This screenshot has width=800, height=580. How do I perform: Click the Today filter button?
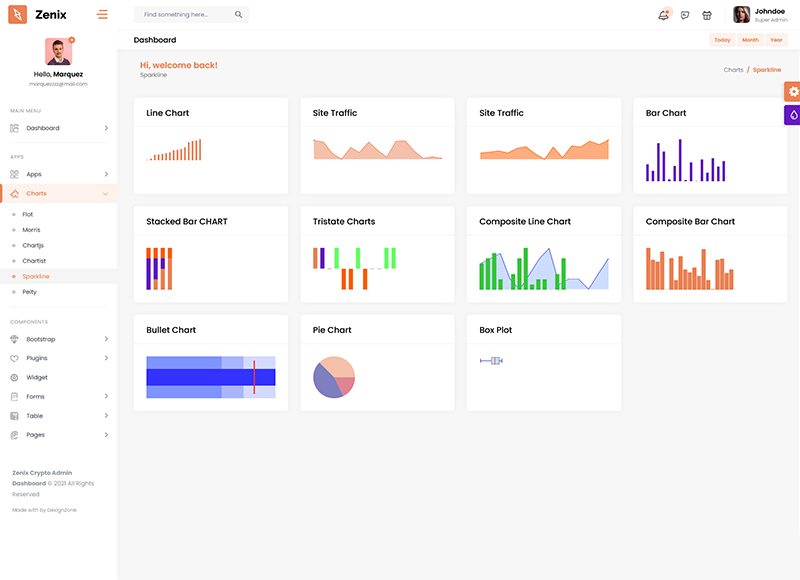coord(722,40)
